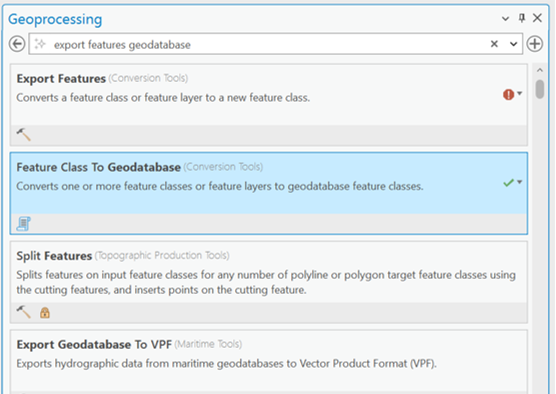Click the Topographic Production Tools label
This screenshot has height=394, width=556.
click(x=162, y=255)
